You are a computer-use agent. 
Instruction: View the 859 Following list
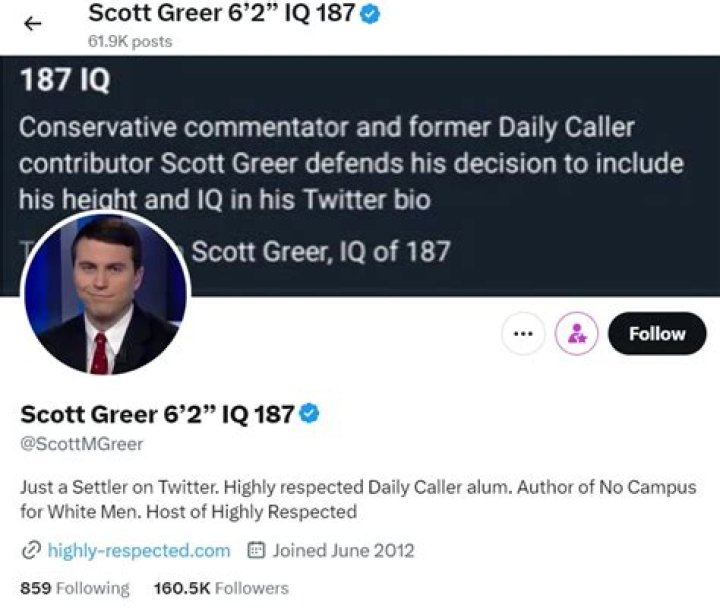75,588
